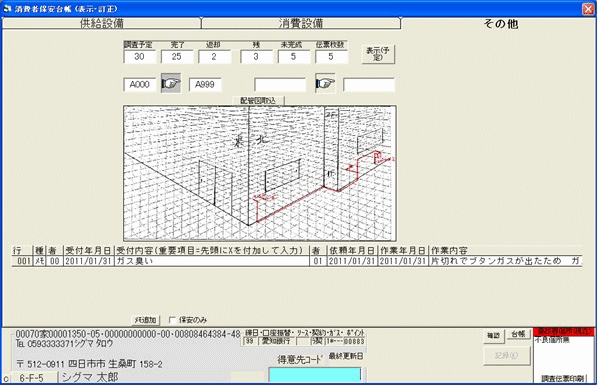Click the 配管図取込 button
This screenshot has height=386, width=598.
point(258,101)
